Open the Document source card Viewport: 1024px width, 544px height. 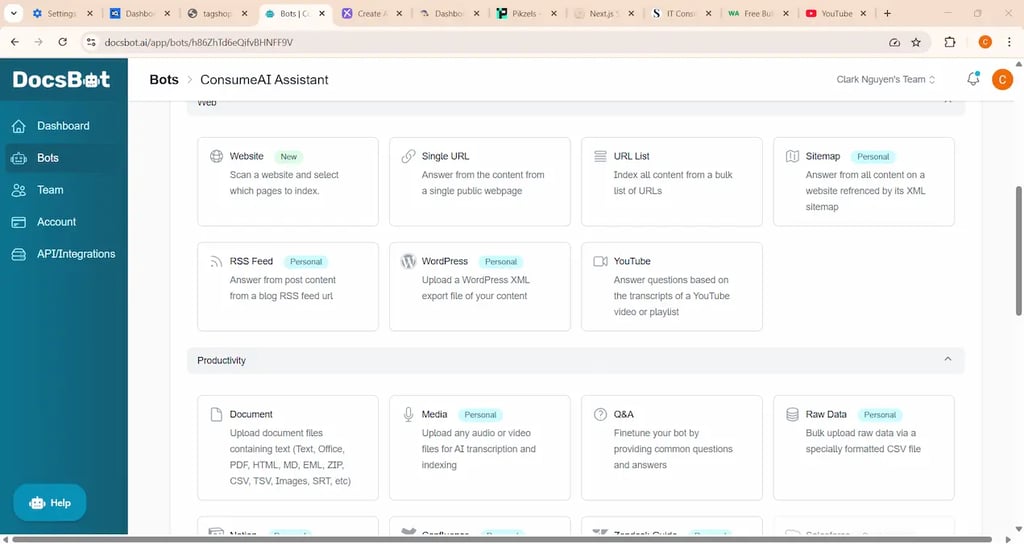click(x=288, y=447)
